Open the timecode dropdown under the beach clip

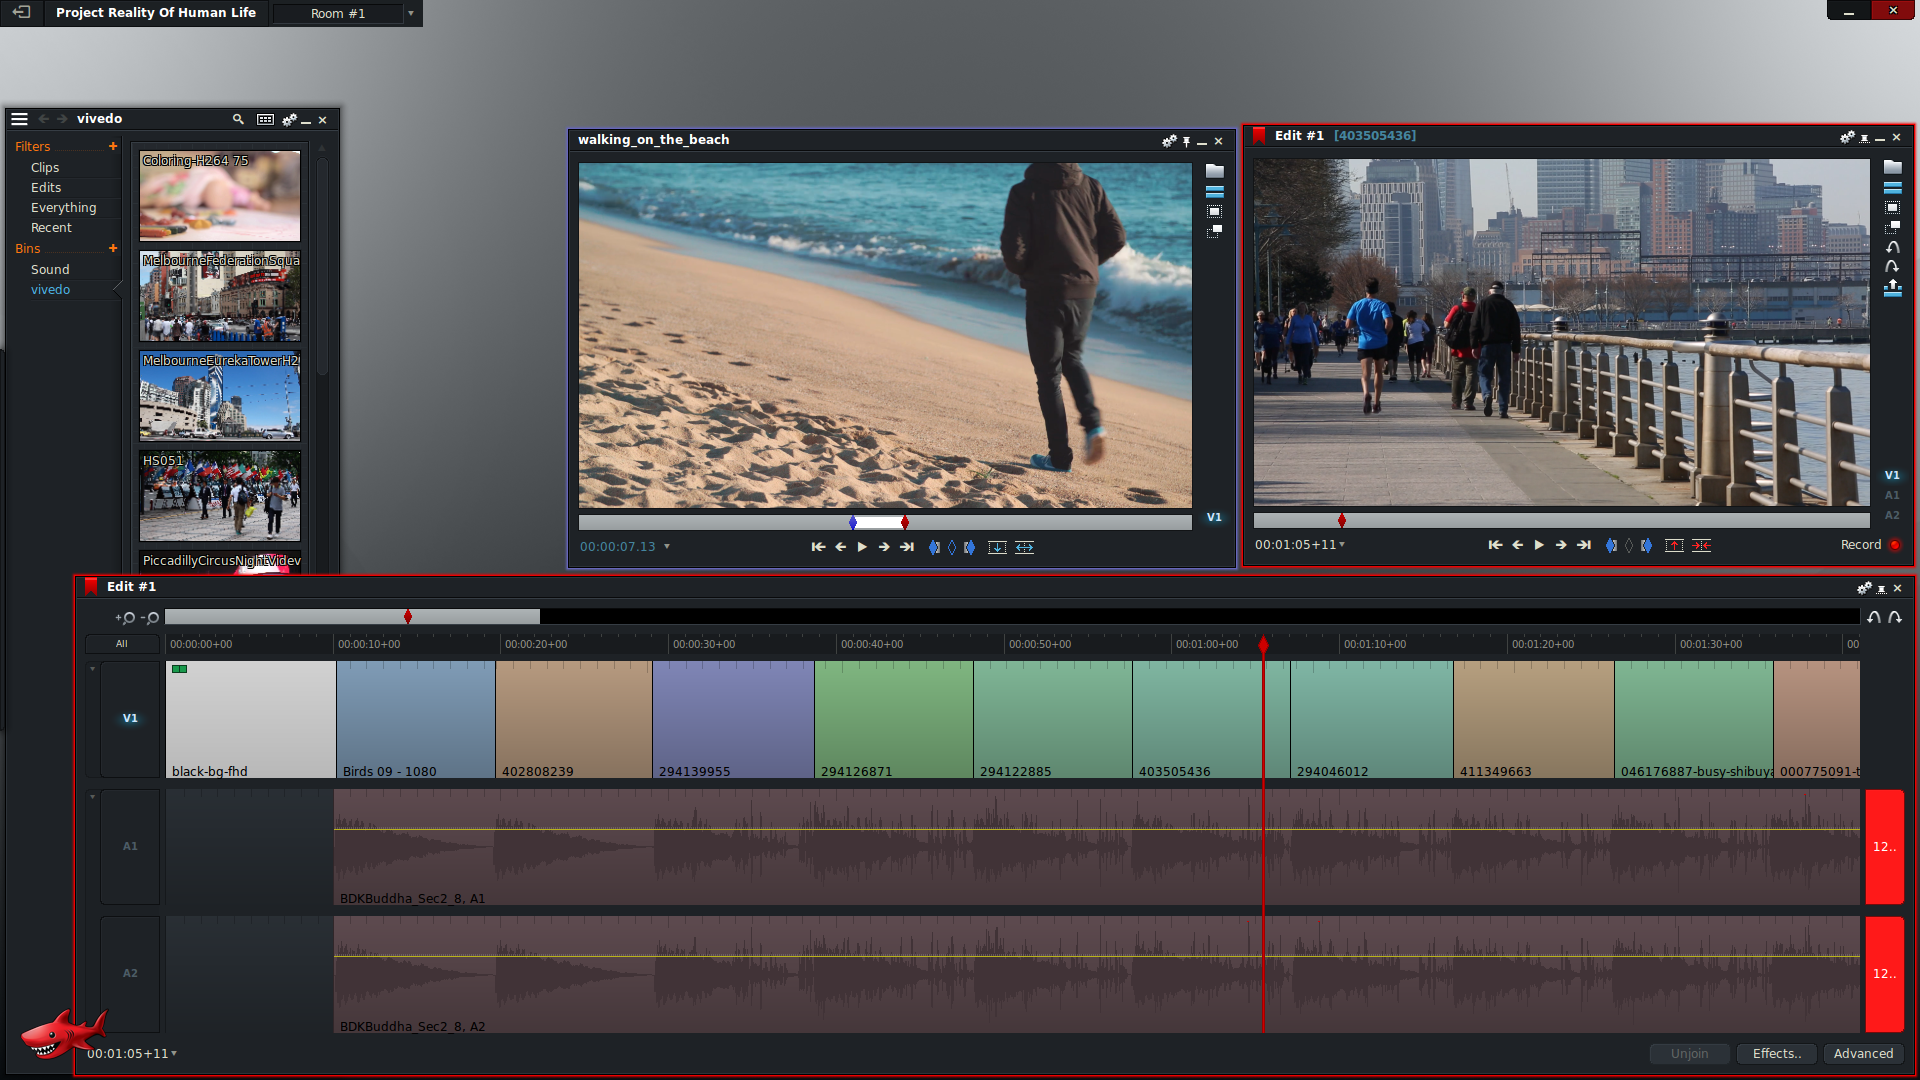click(665, 547)
